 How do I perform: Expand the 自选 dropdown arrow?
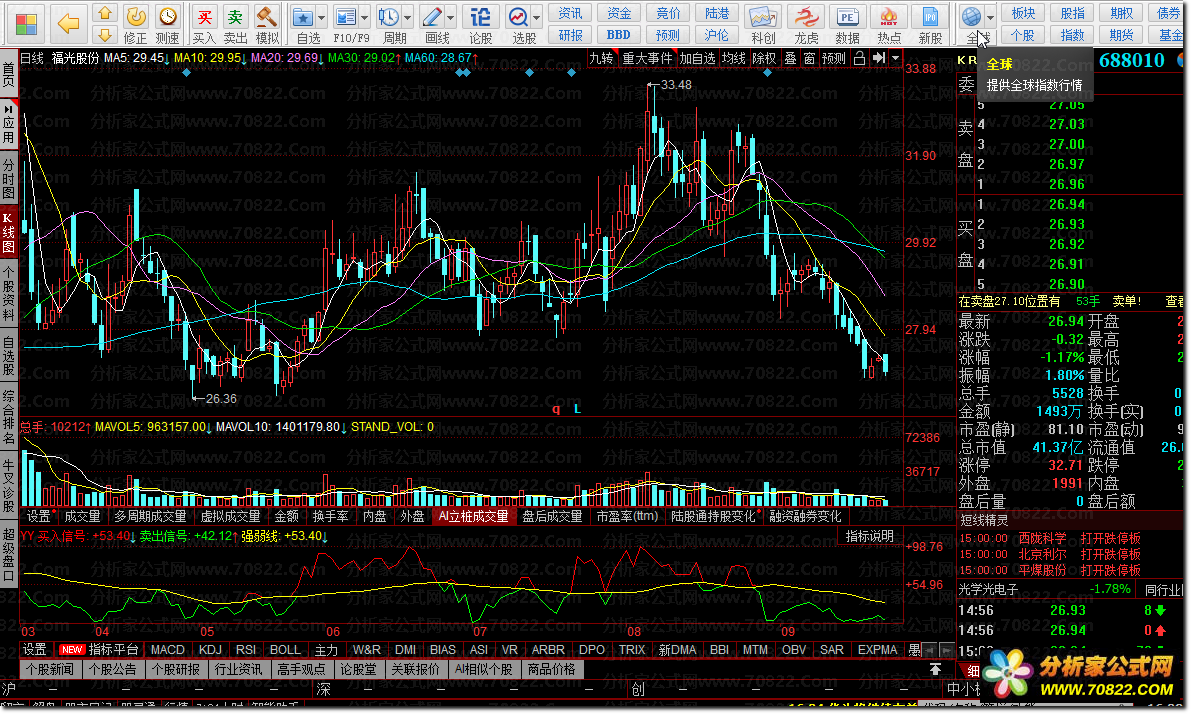322,17
